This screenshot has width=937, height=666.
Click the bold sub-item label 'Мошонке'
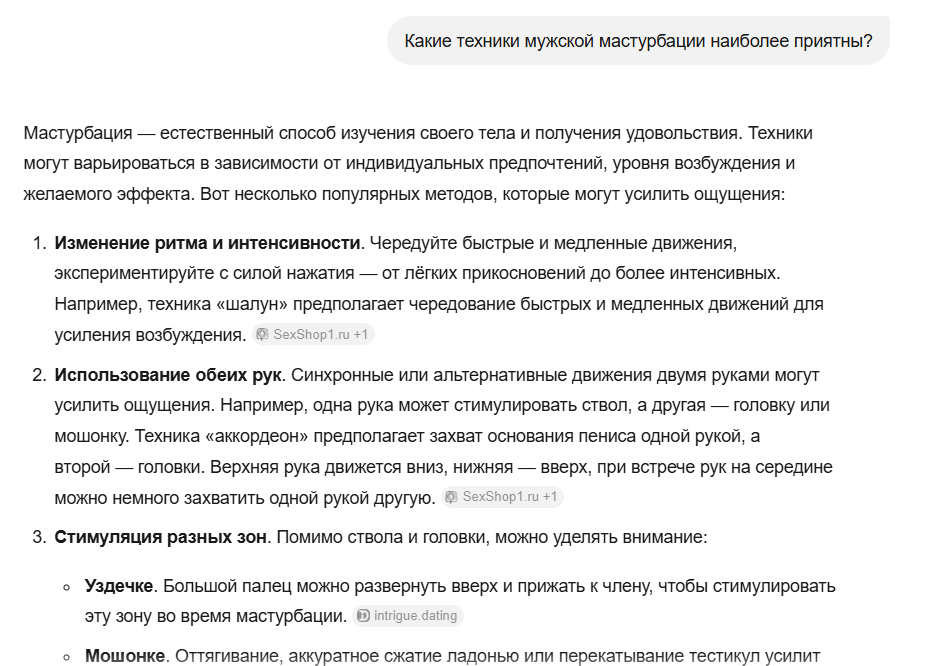(x=125, y=656)
